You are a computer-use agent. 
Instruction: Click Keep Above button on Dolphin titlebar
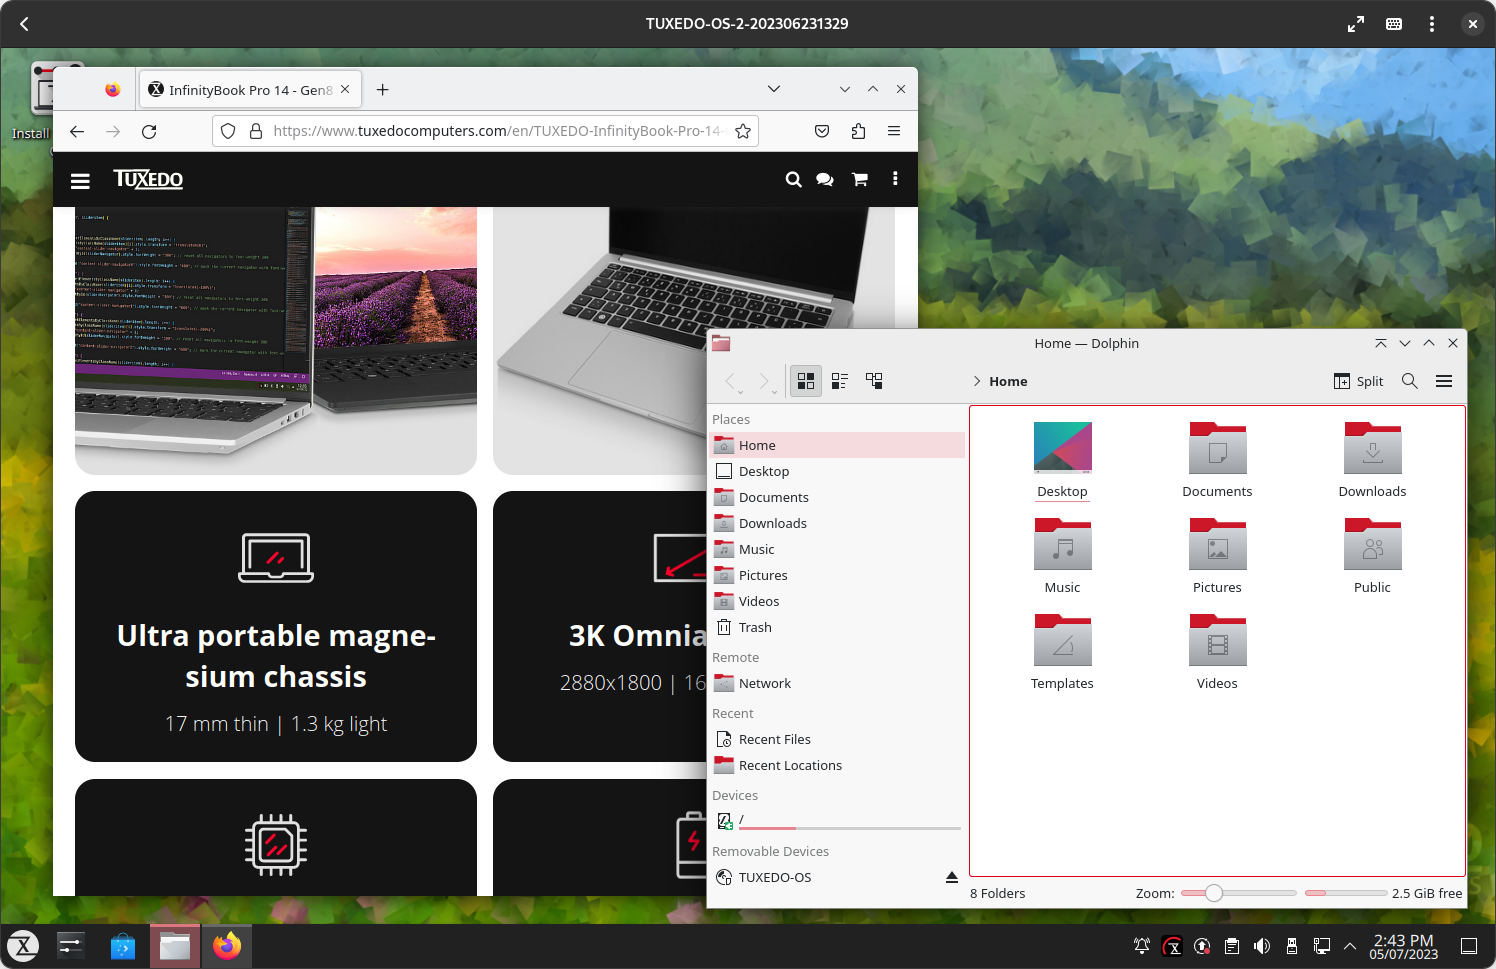1380,343
